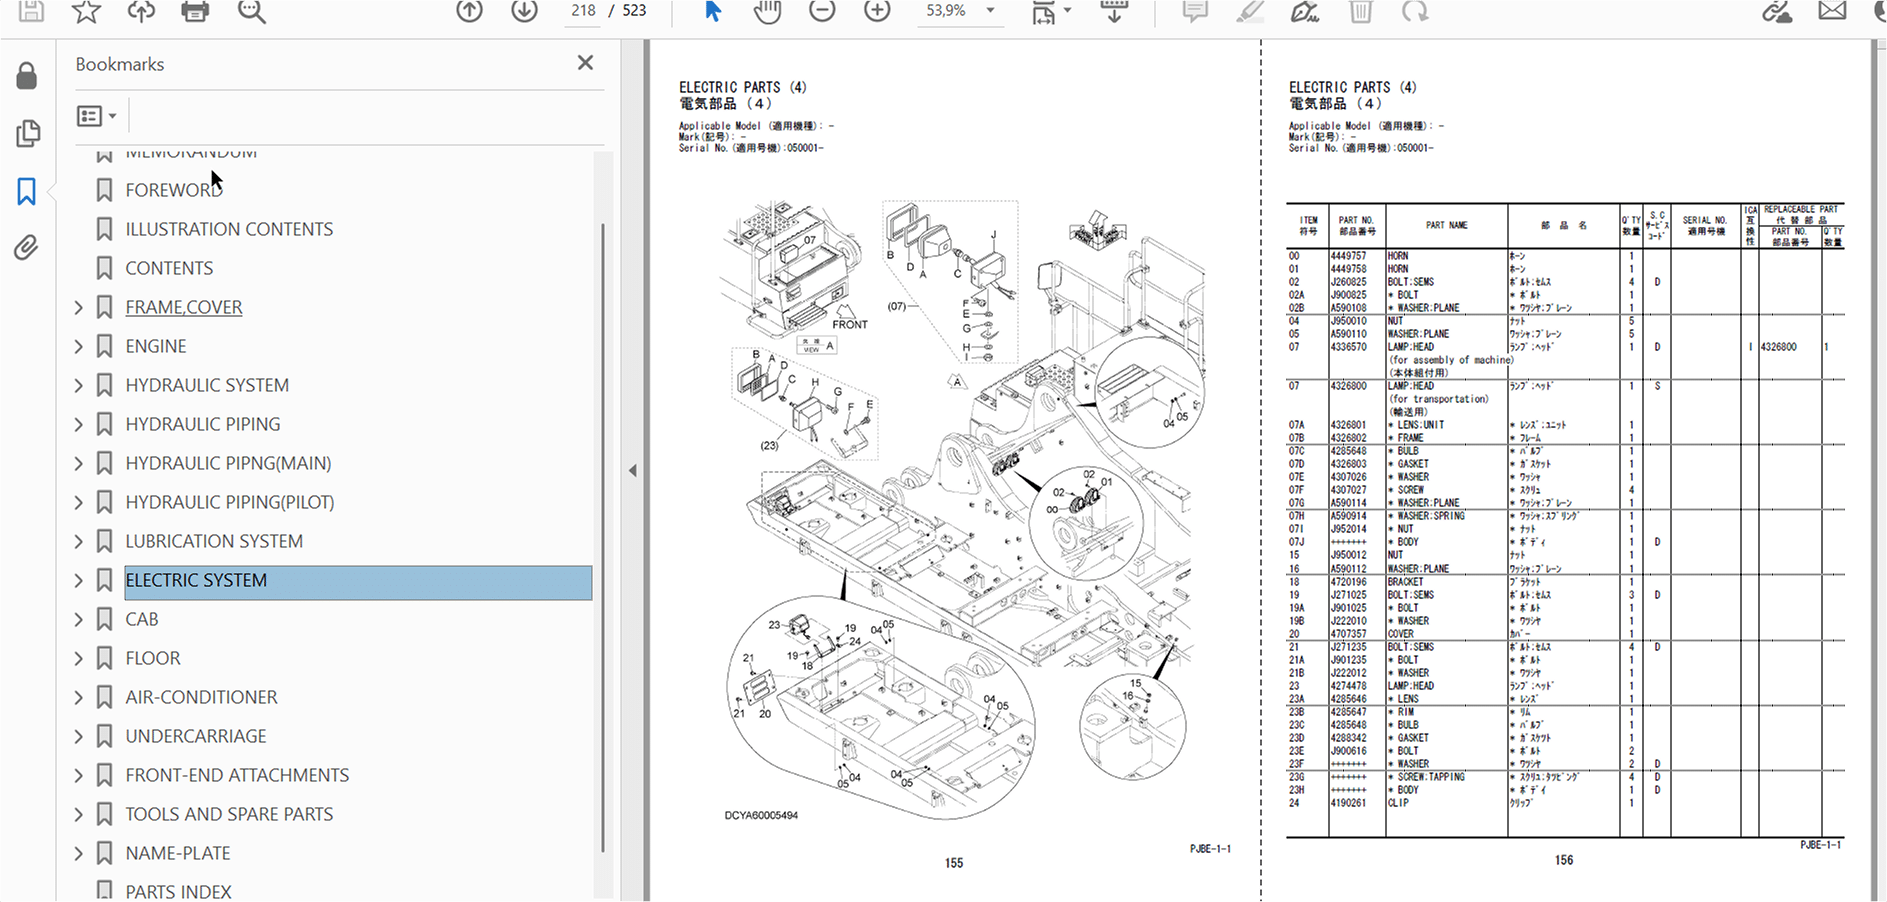
Task: Go to next page with down arrow
Action: (x=524, y=11)
